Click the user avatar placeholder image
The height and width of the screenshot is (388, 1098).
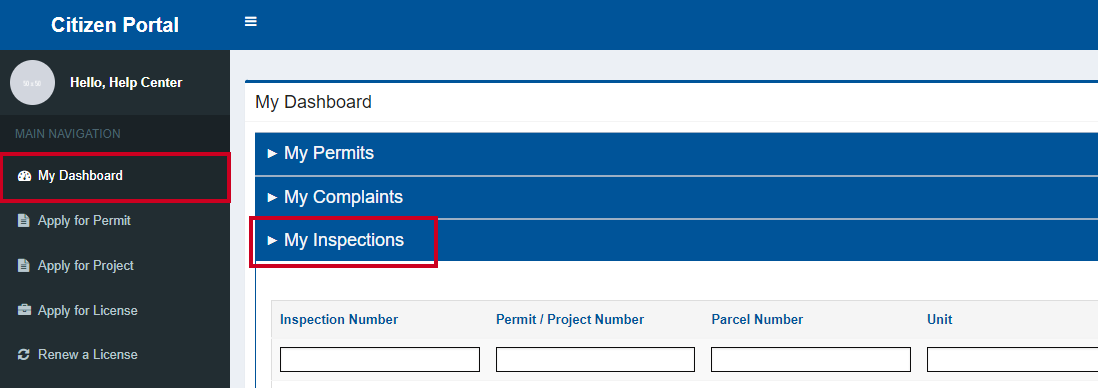click(32, 83)
